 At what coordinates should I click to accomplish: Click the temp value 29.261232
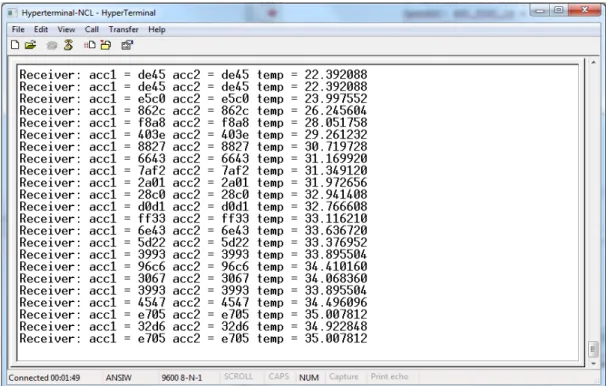point(335,134)
